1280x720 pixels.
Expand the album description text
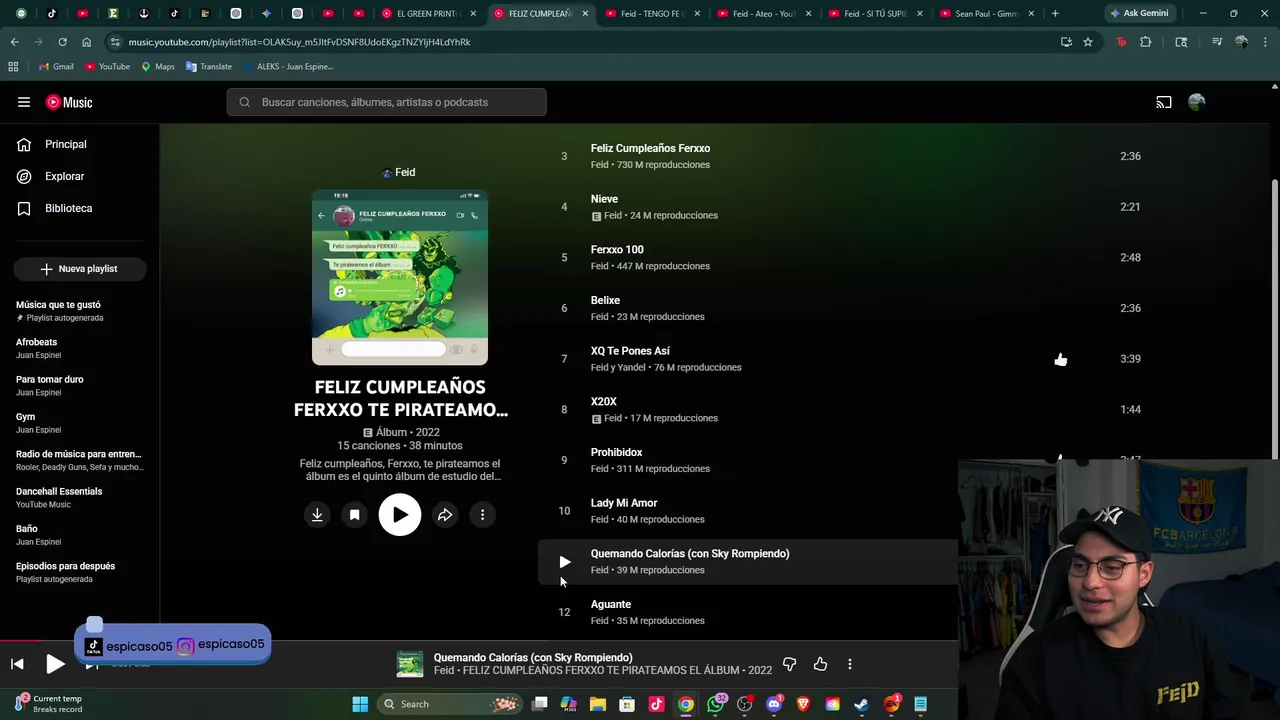pos(400,470)
